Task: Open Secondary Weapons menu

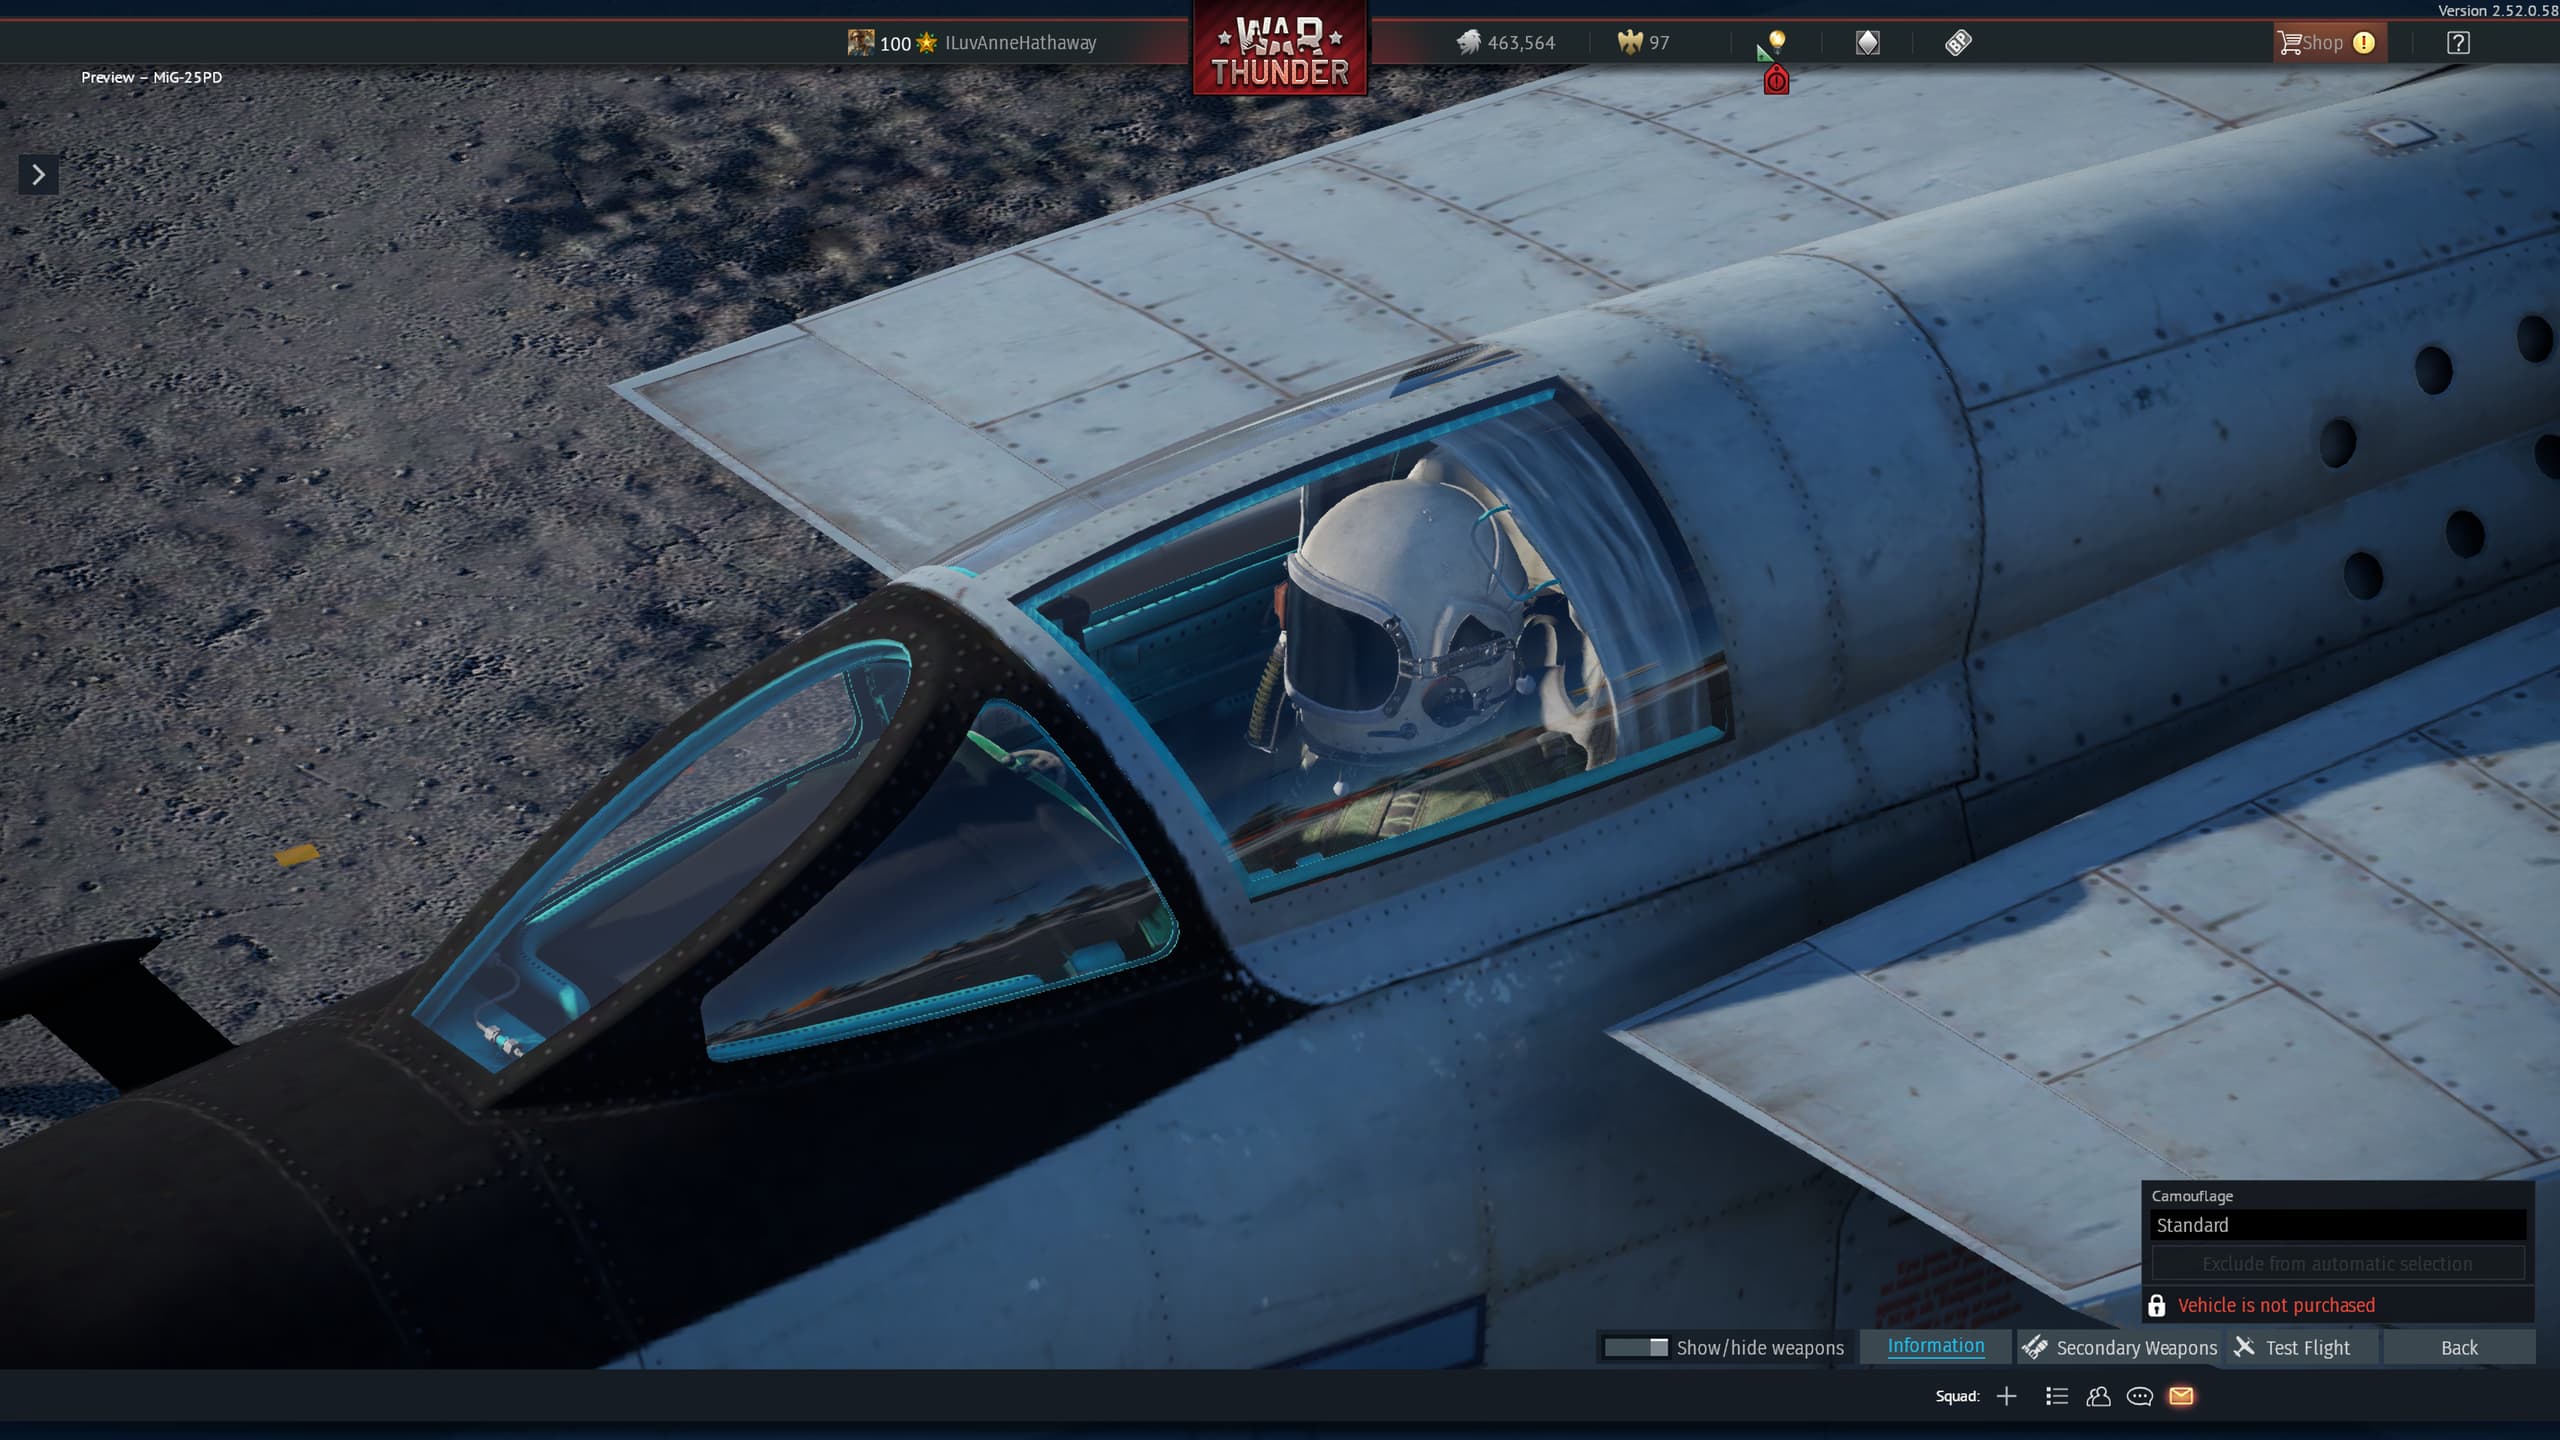Action: coord(2119,1347)
